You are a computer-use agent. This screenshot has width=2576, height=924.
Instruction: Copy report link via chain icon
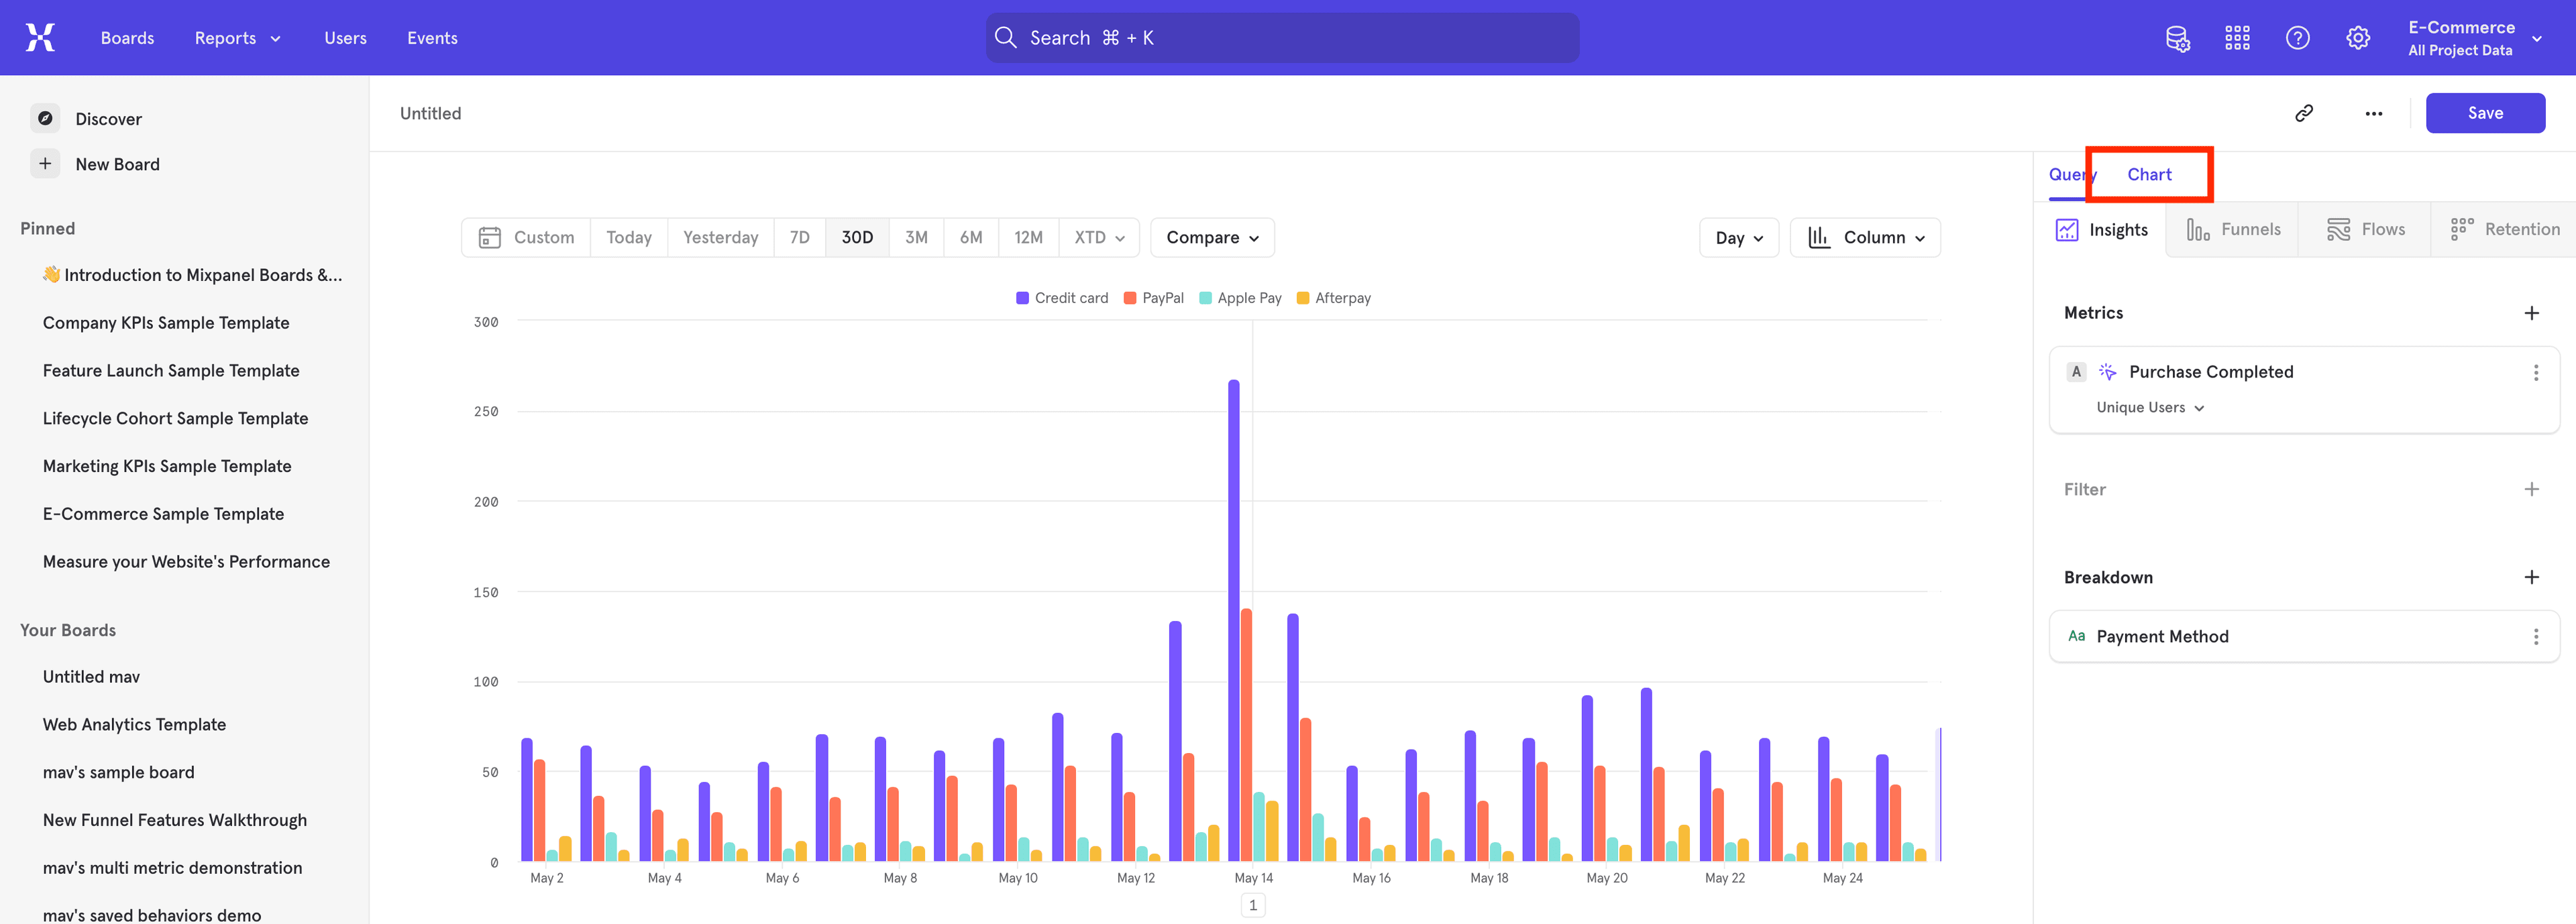2303,113
